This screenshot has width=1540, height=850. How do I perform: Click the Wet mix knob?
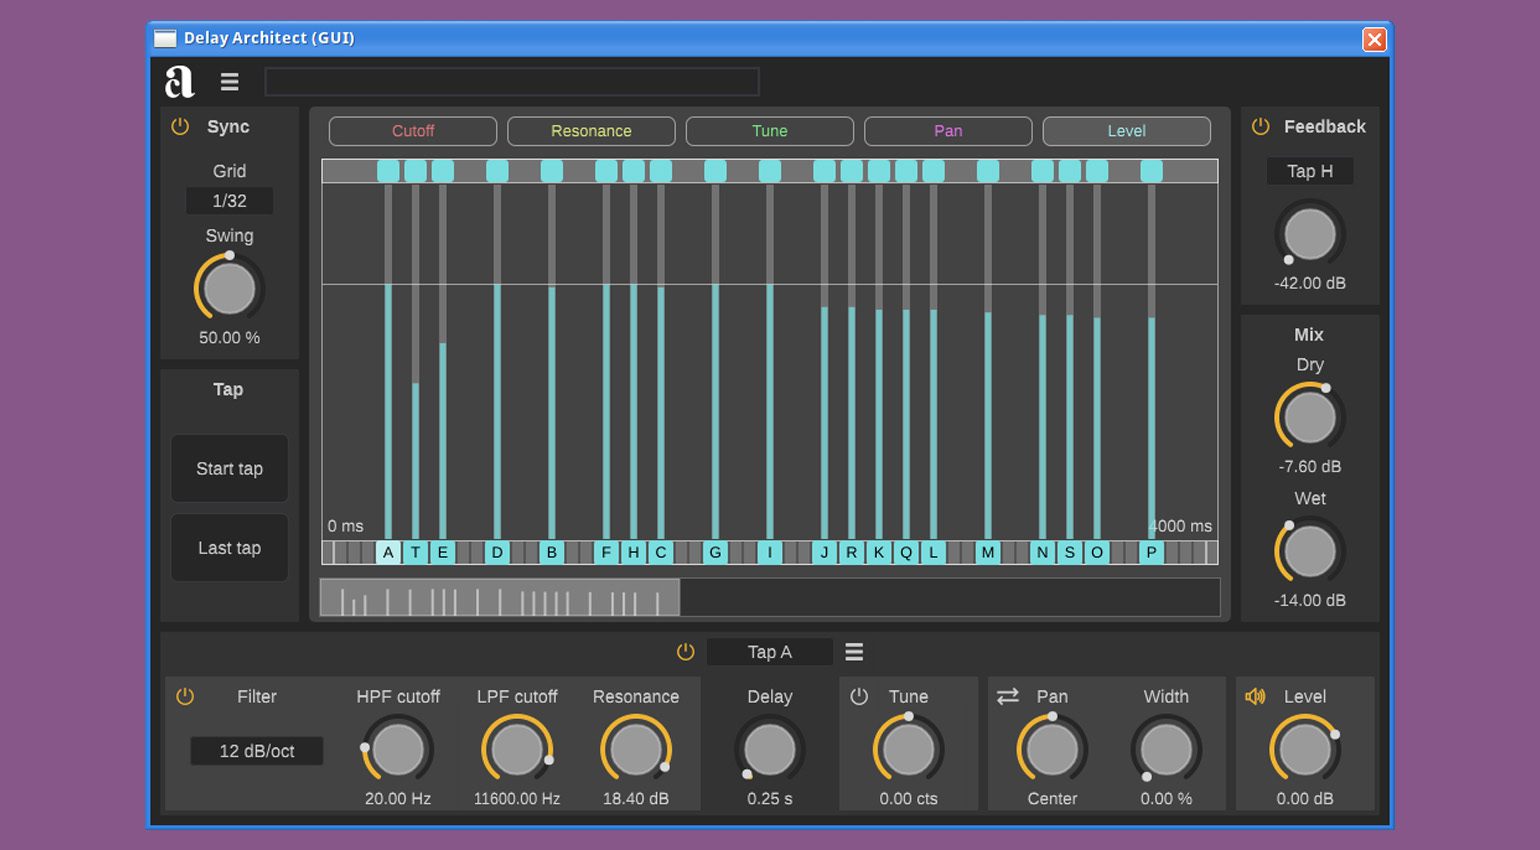1309,552
